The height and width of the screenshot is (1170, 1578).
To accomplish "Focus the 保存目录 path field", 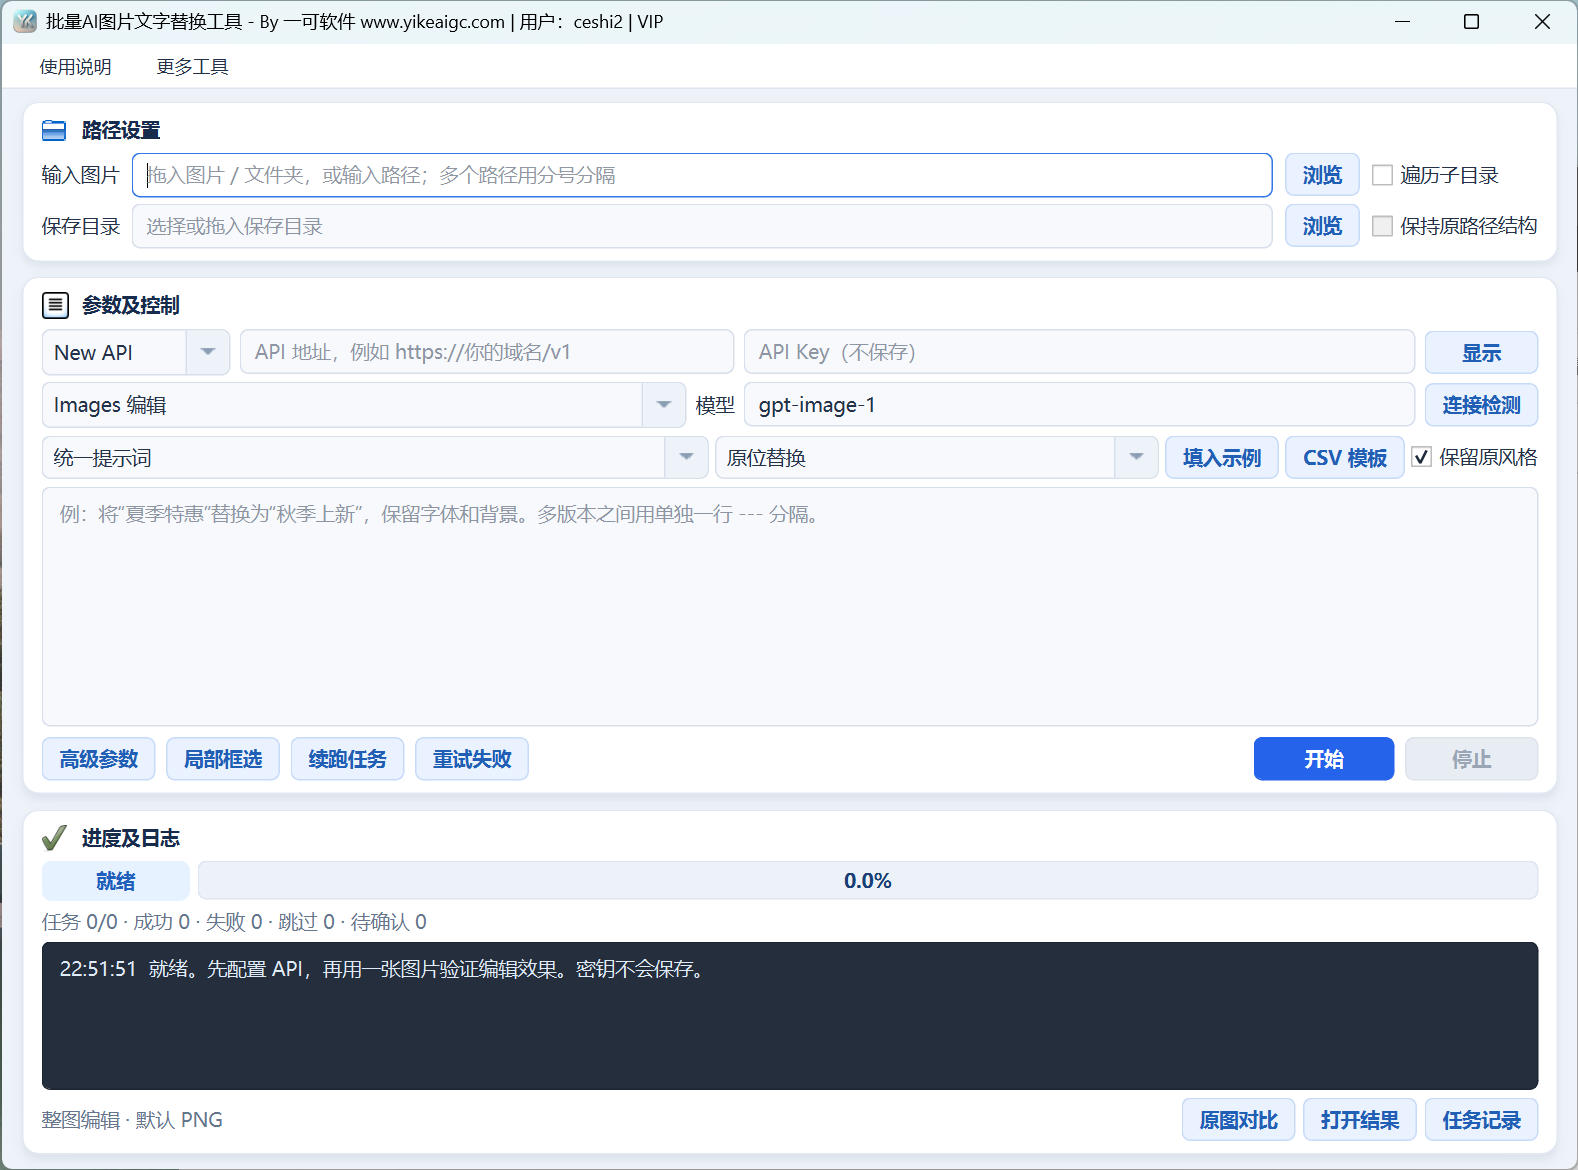I will pos(702,226).
